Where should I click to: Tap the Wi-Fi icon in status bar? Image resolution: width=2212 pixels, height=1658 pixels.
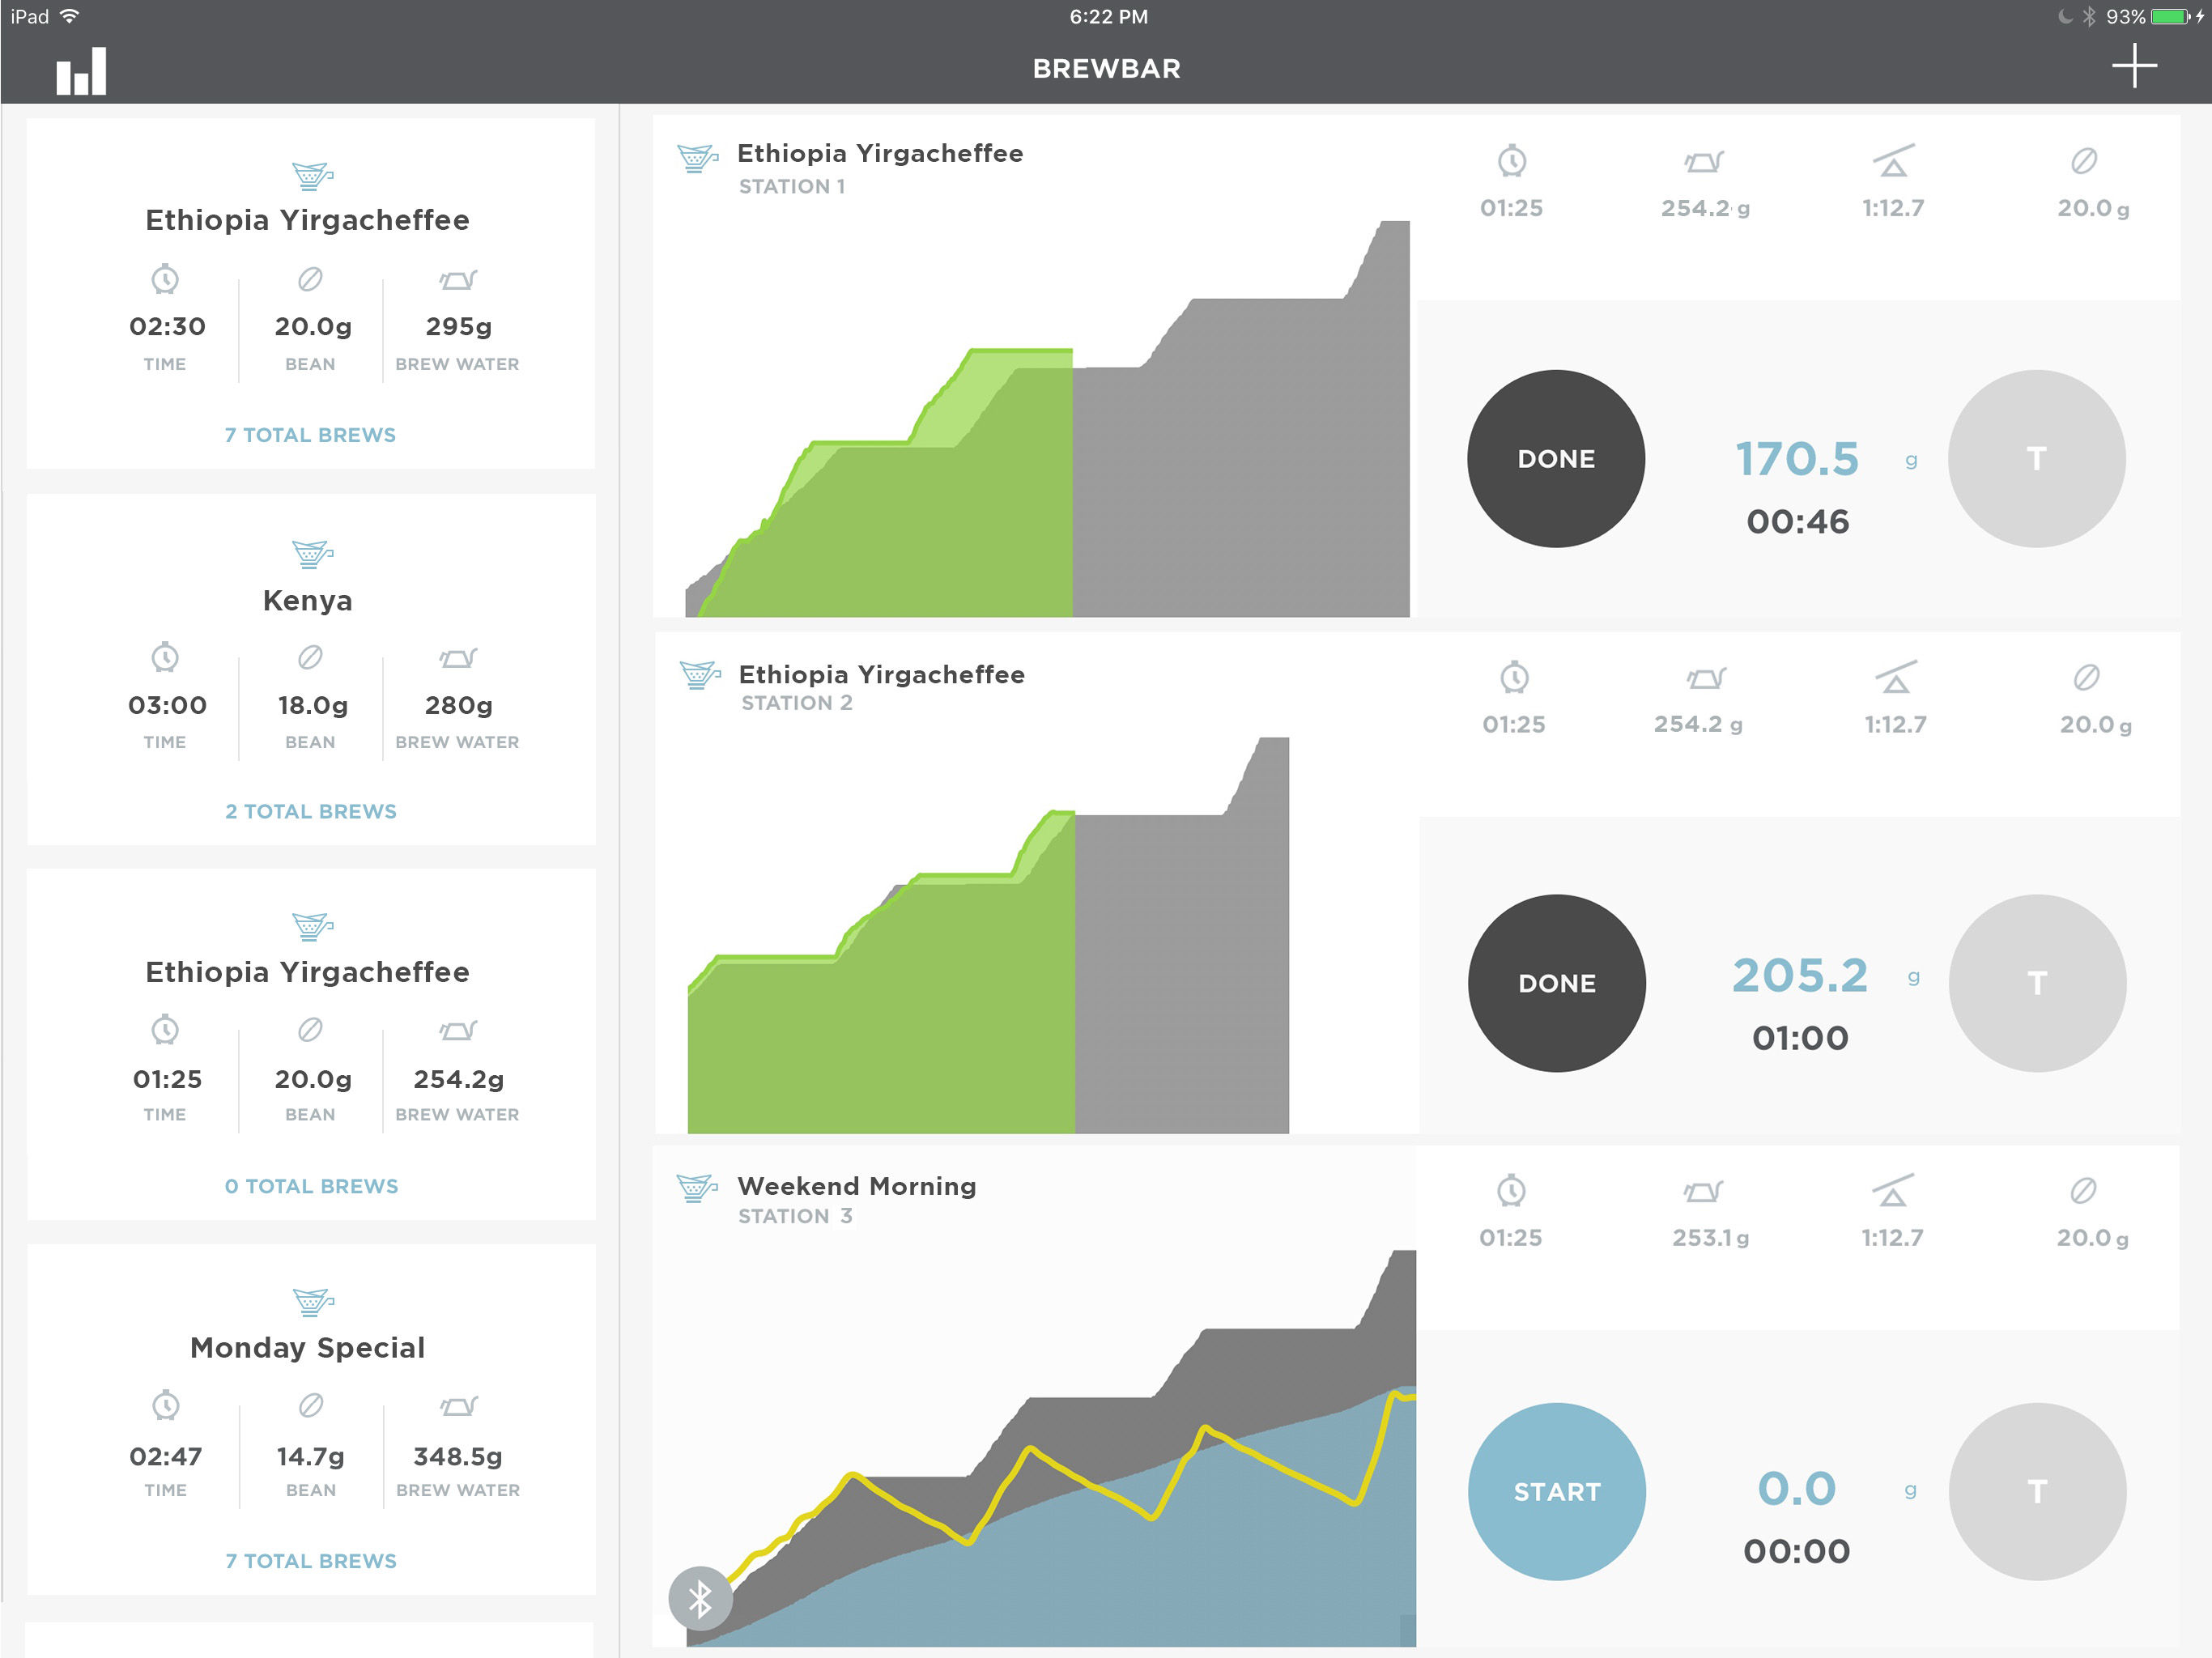pyautogui.click(x=70, y=16)
